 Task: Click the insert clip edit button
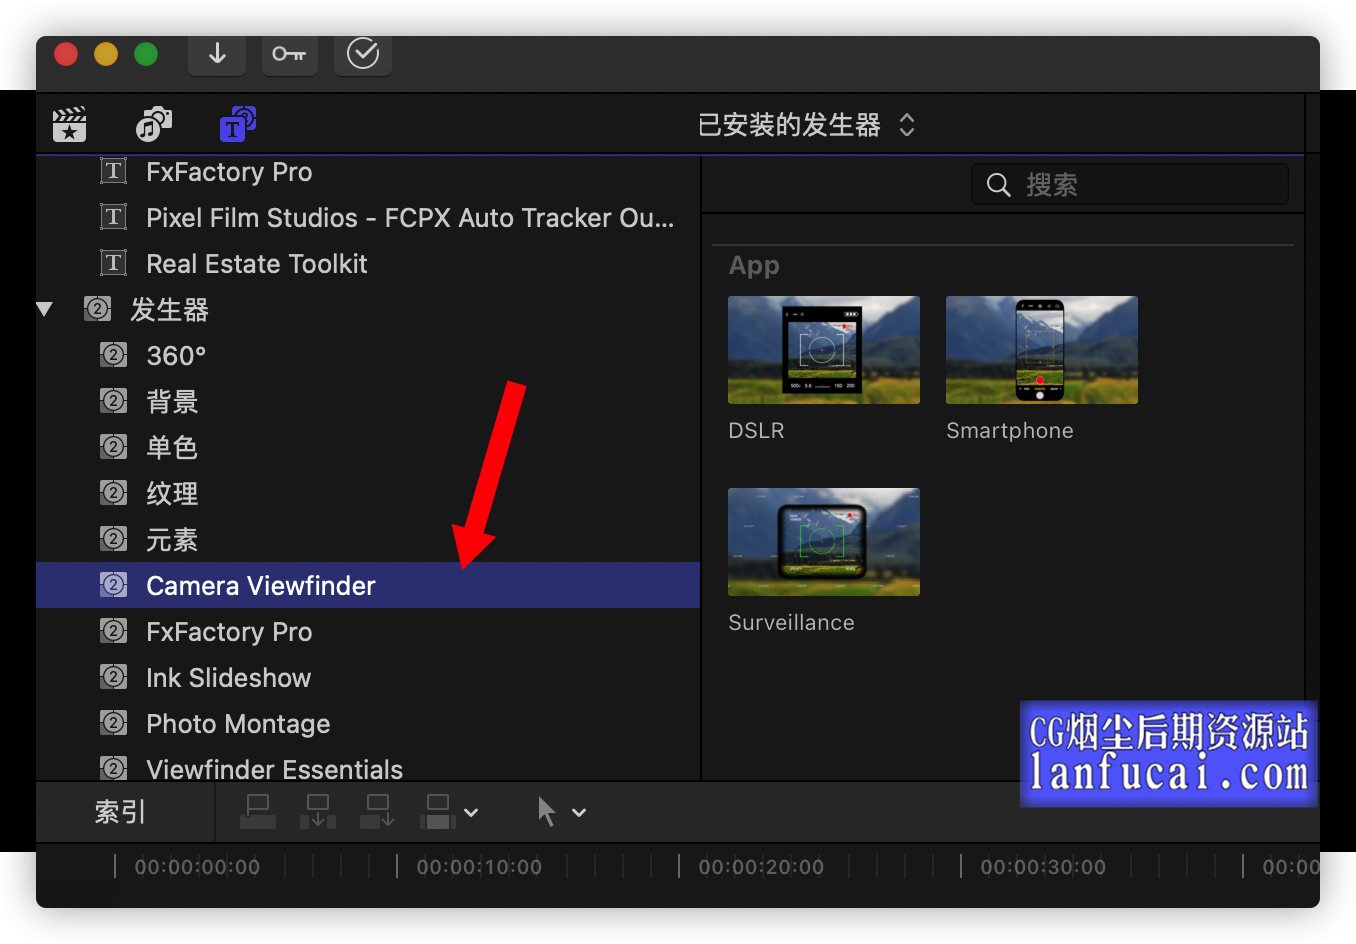point(318,812)
